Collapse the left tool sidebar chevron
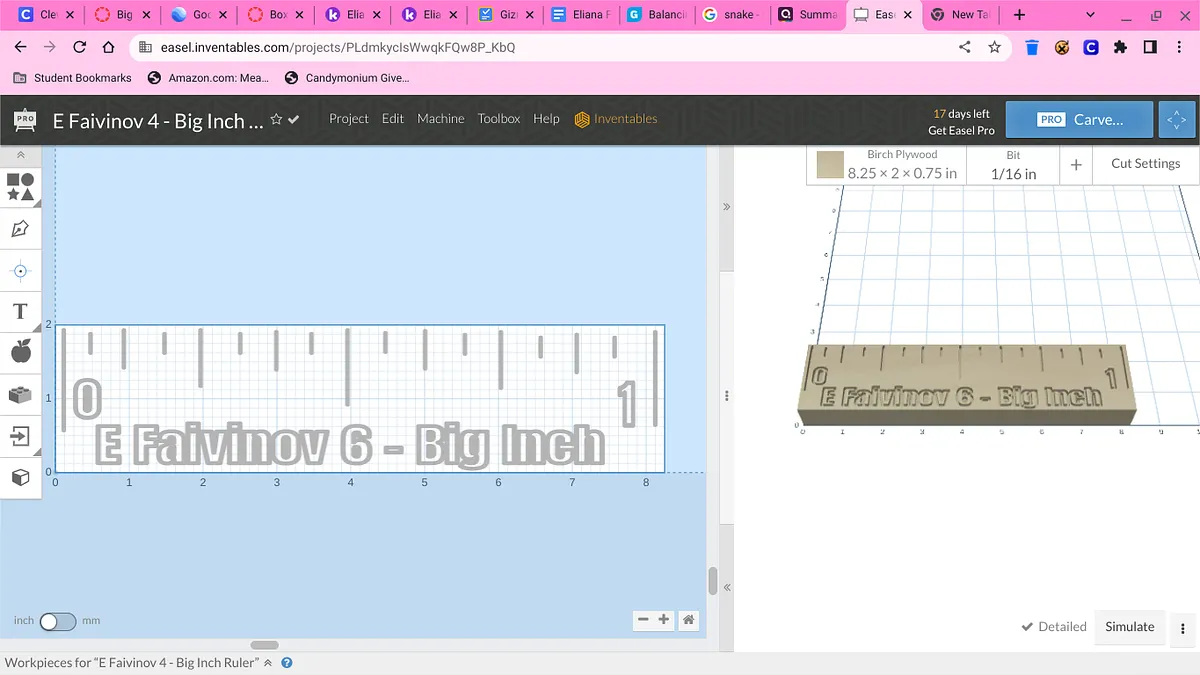The height and width of the screenshot is (675, 1200). pos(20,156)
